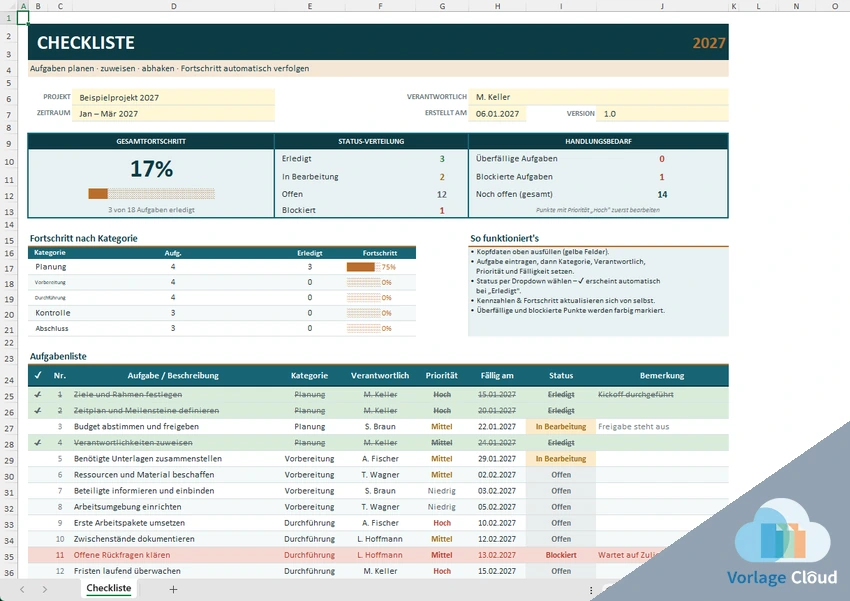Click the Planung progress bar showing 75%
Screen dimensions: 850x601
[364, 267]
